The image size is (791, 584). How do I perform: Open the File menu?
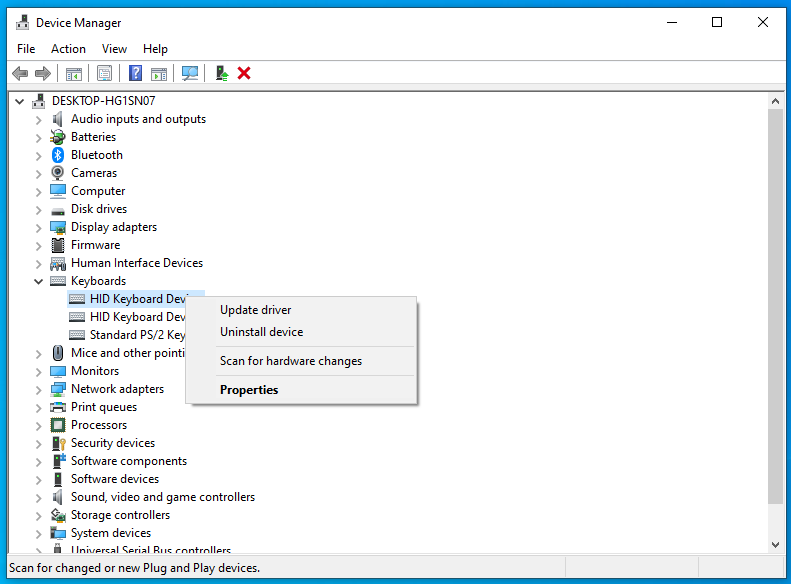click(x=26, y=49)
